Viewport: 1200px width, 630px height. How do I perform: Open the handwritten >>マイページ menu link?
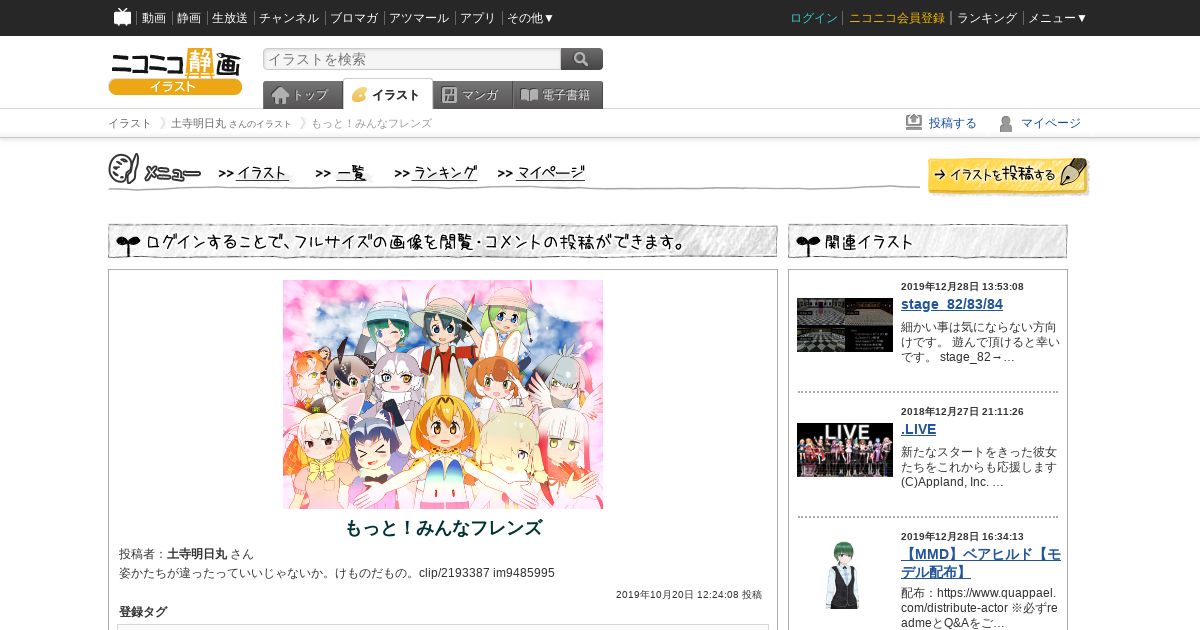[541, 173]
